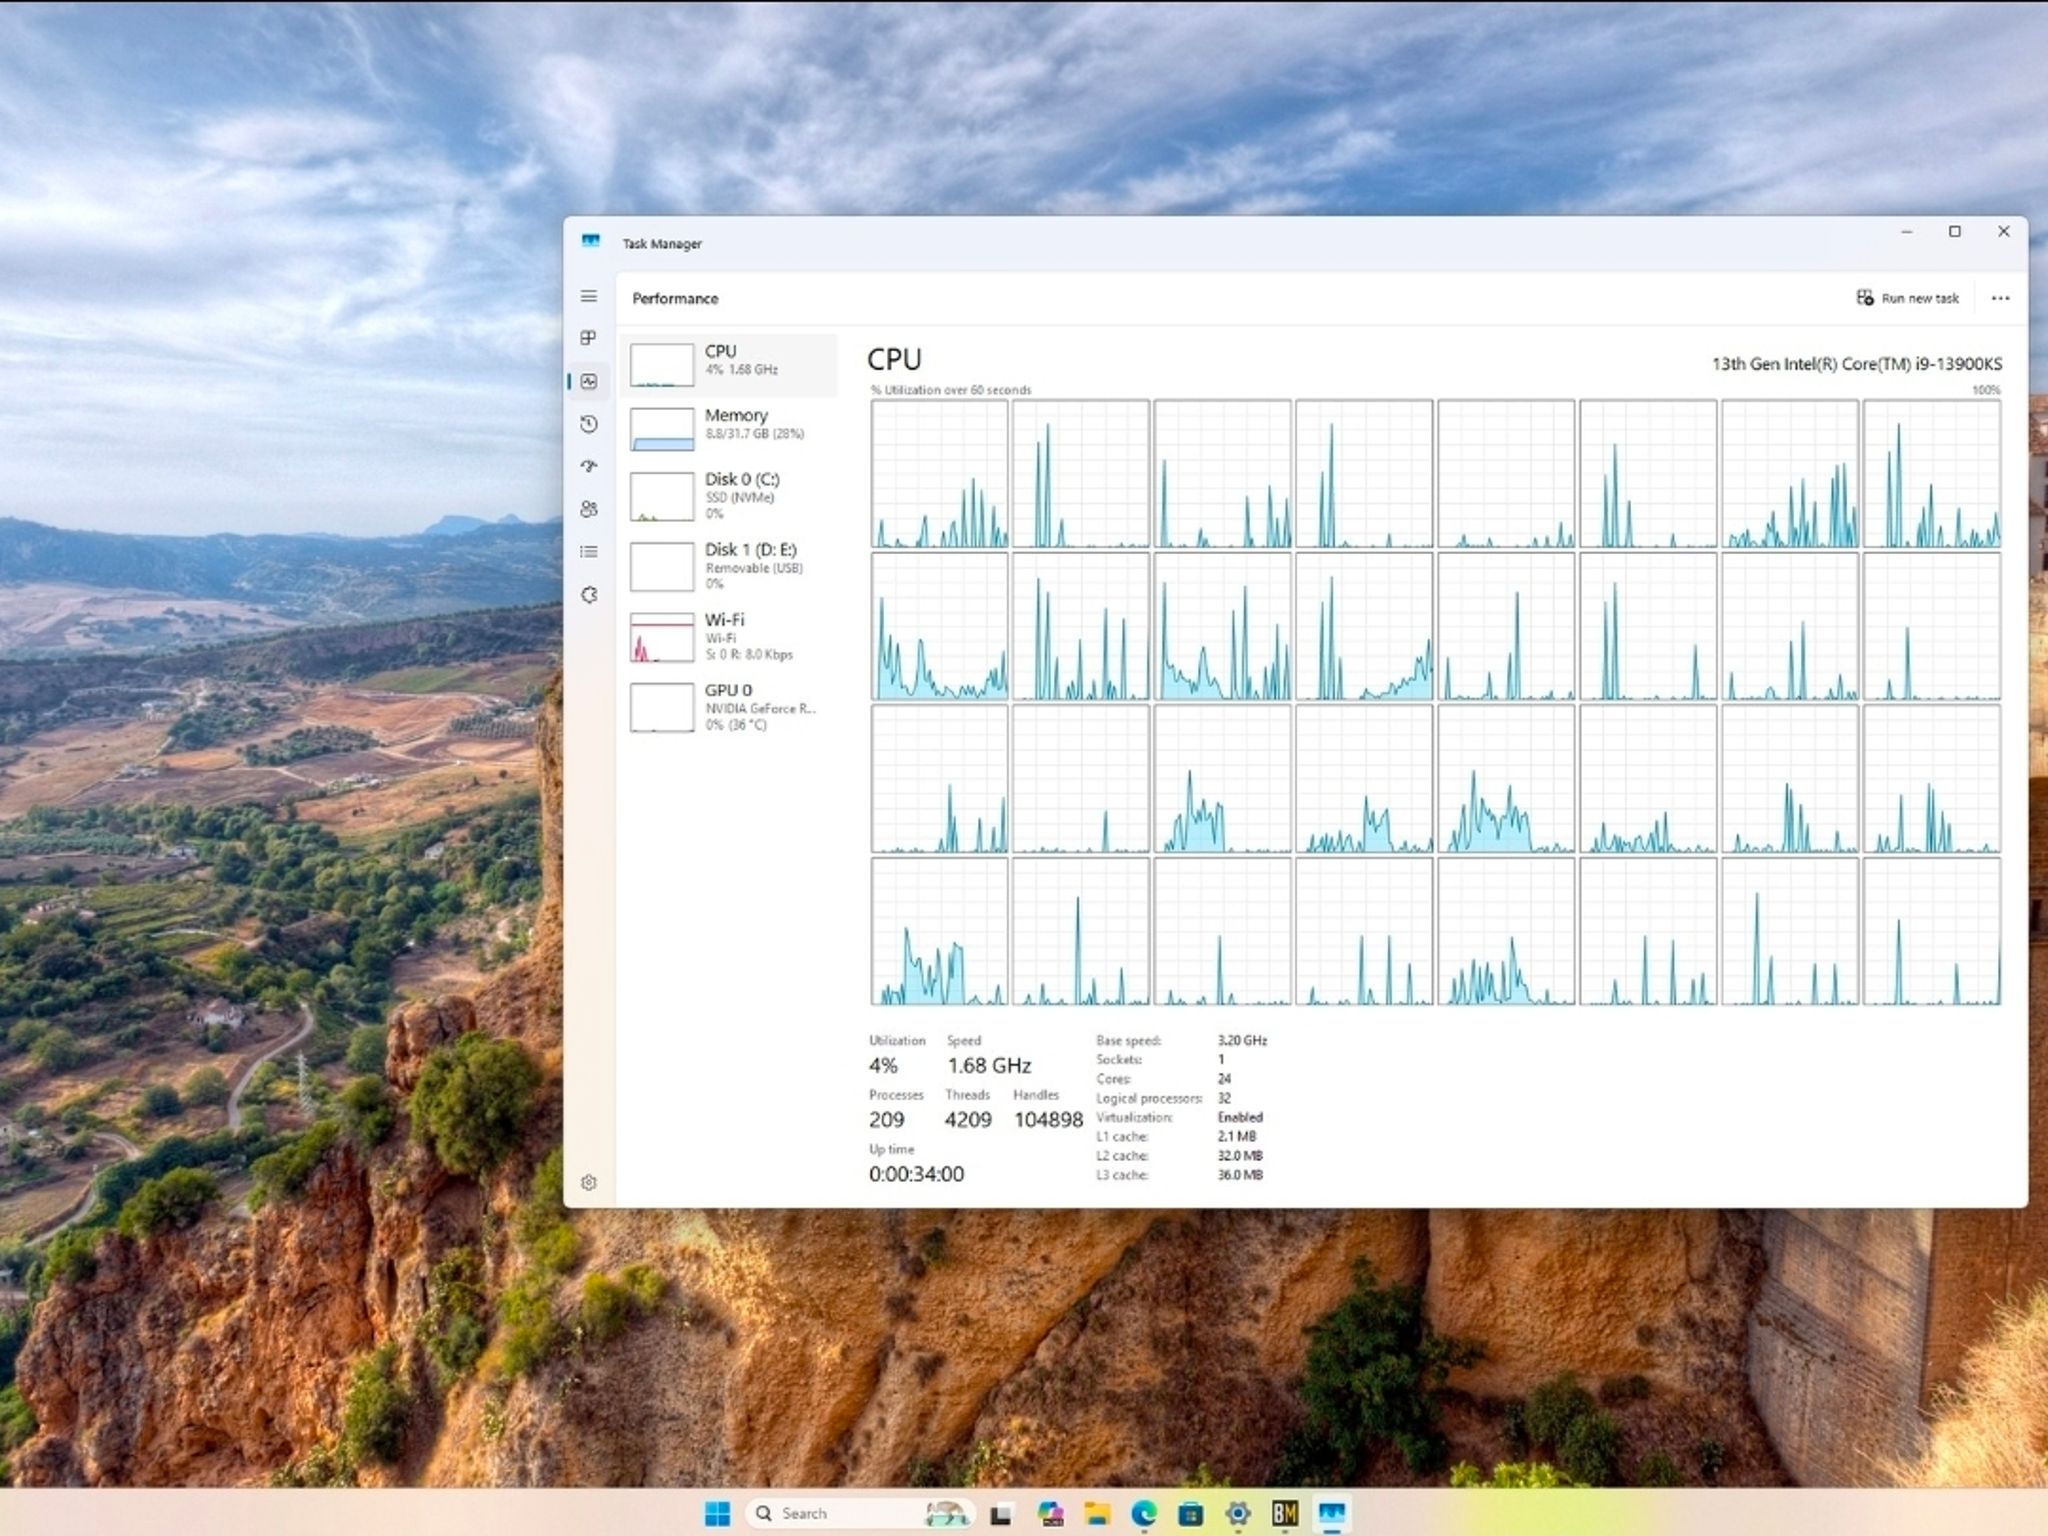Click Run new task button
The image size is (2048, 1536).
click(1908, 298)
